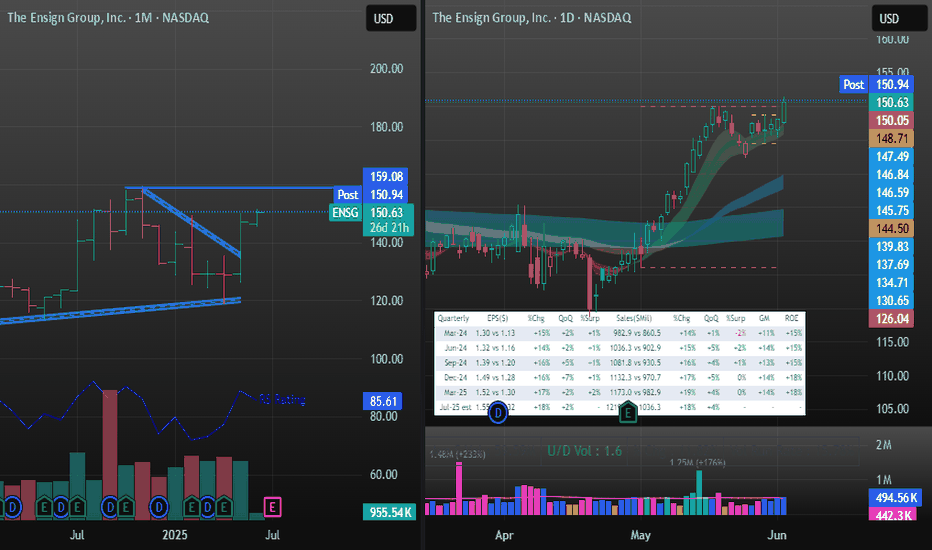Screen dimensions: 932x550
Task: Click the 982.9 vs 860.5 sales cell
Action: click(637, 334)
